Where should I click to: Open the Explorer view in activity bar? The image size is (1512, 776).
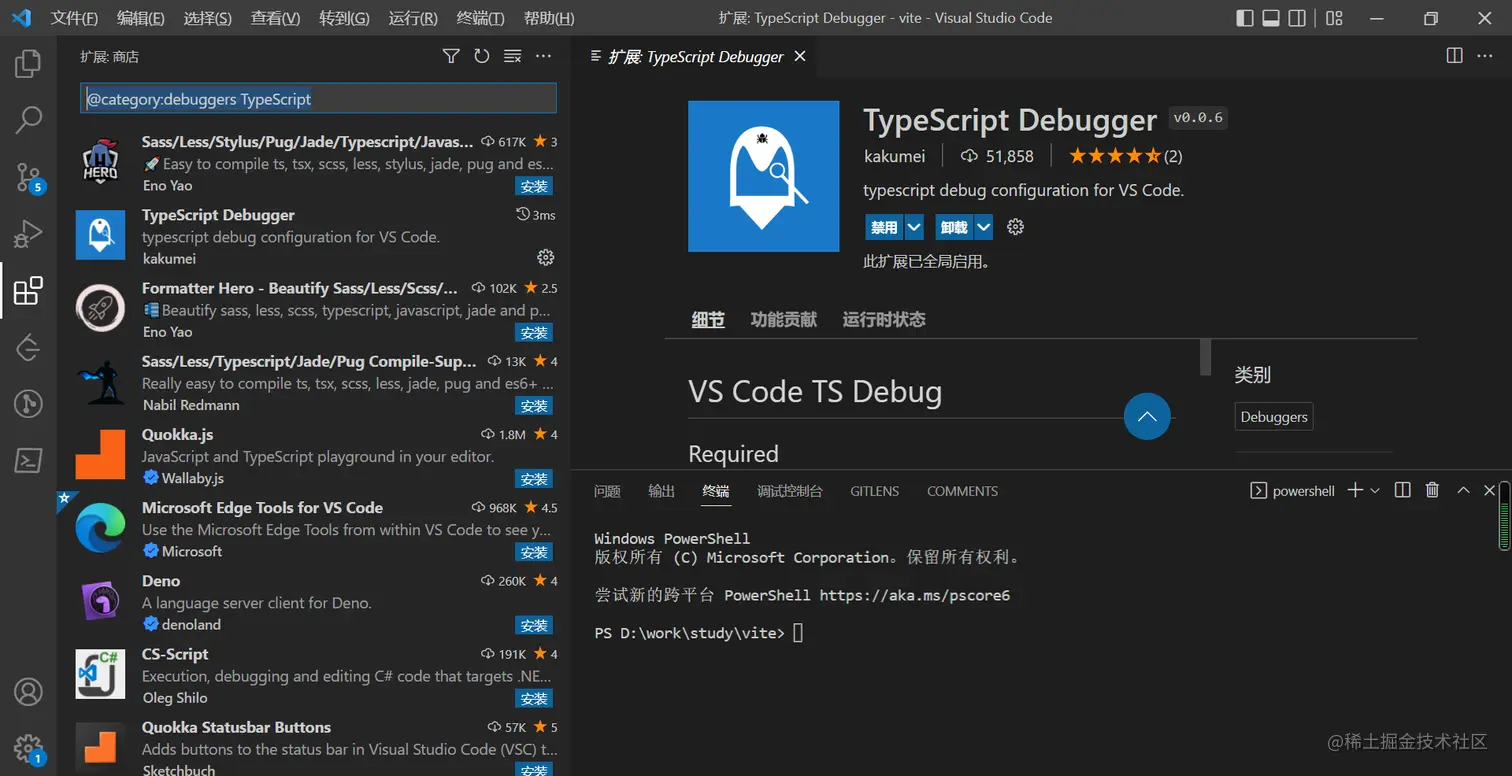28,64
